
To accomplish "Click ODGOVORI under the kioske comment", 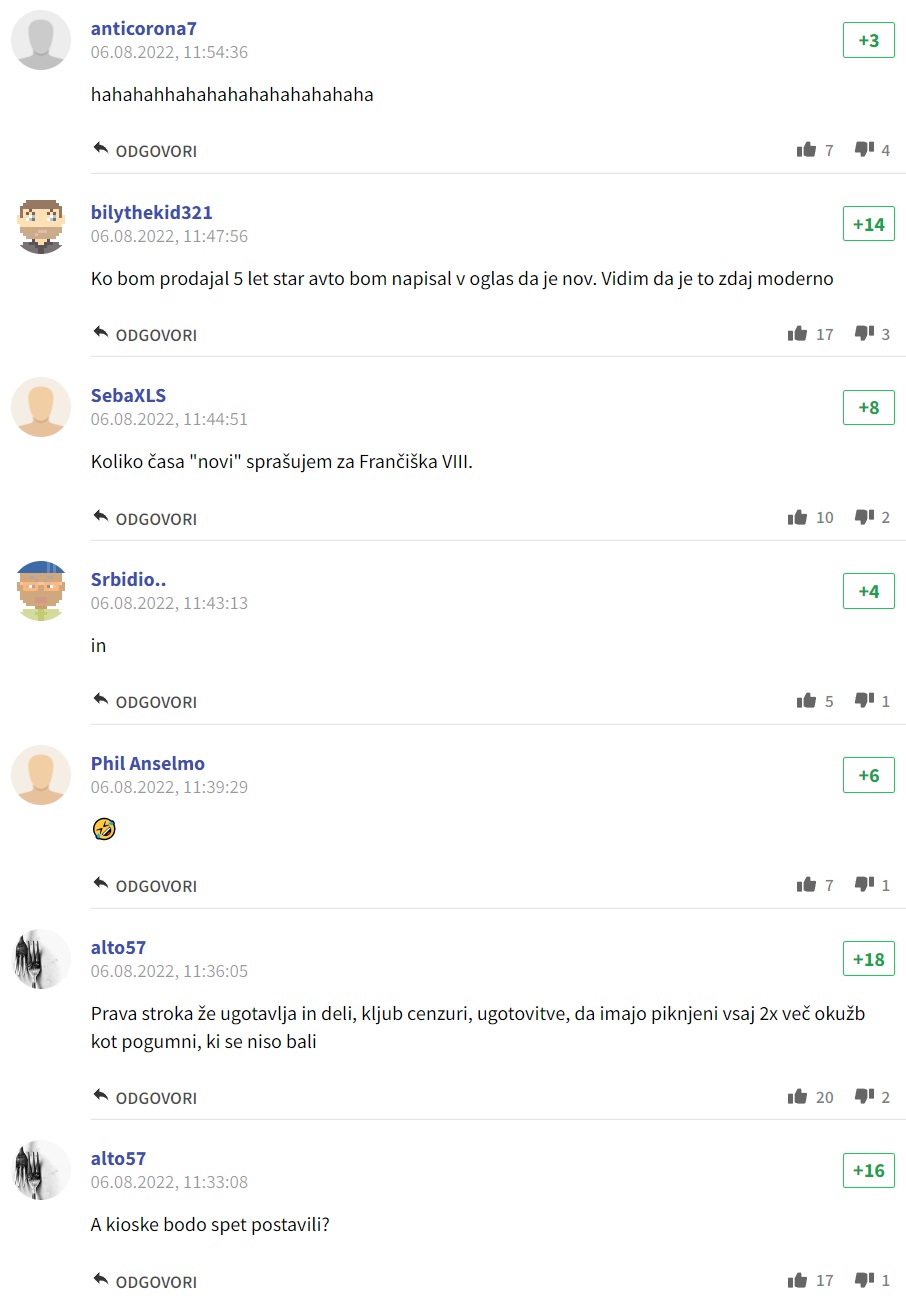I will (145, 1282).
